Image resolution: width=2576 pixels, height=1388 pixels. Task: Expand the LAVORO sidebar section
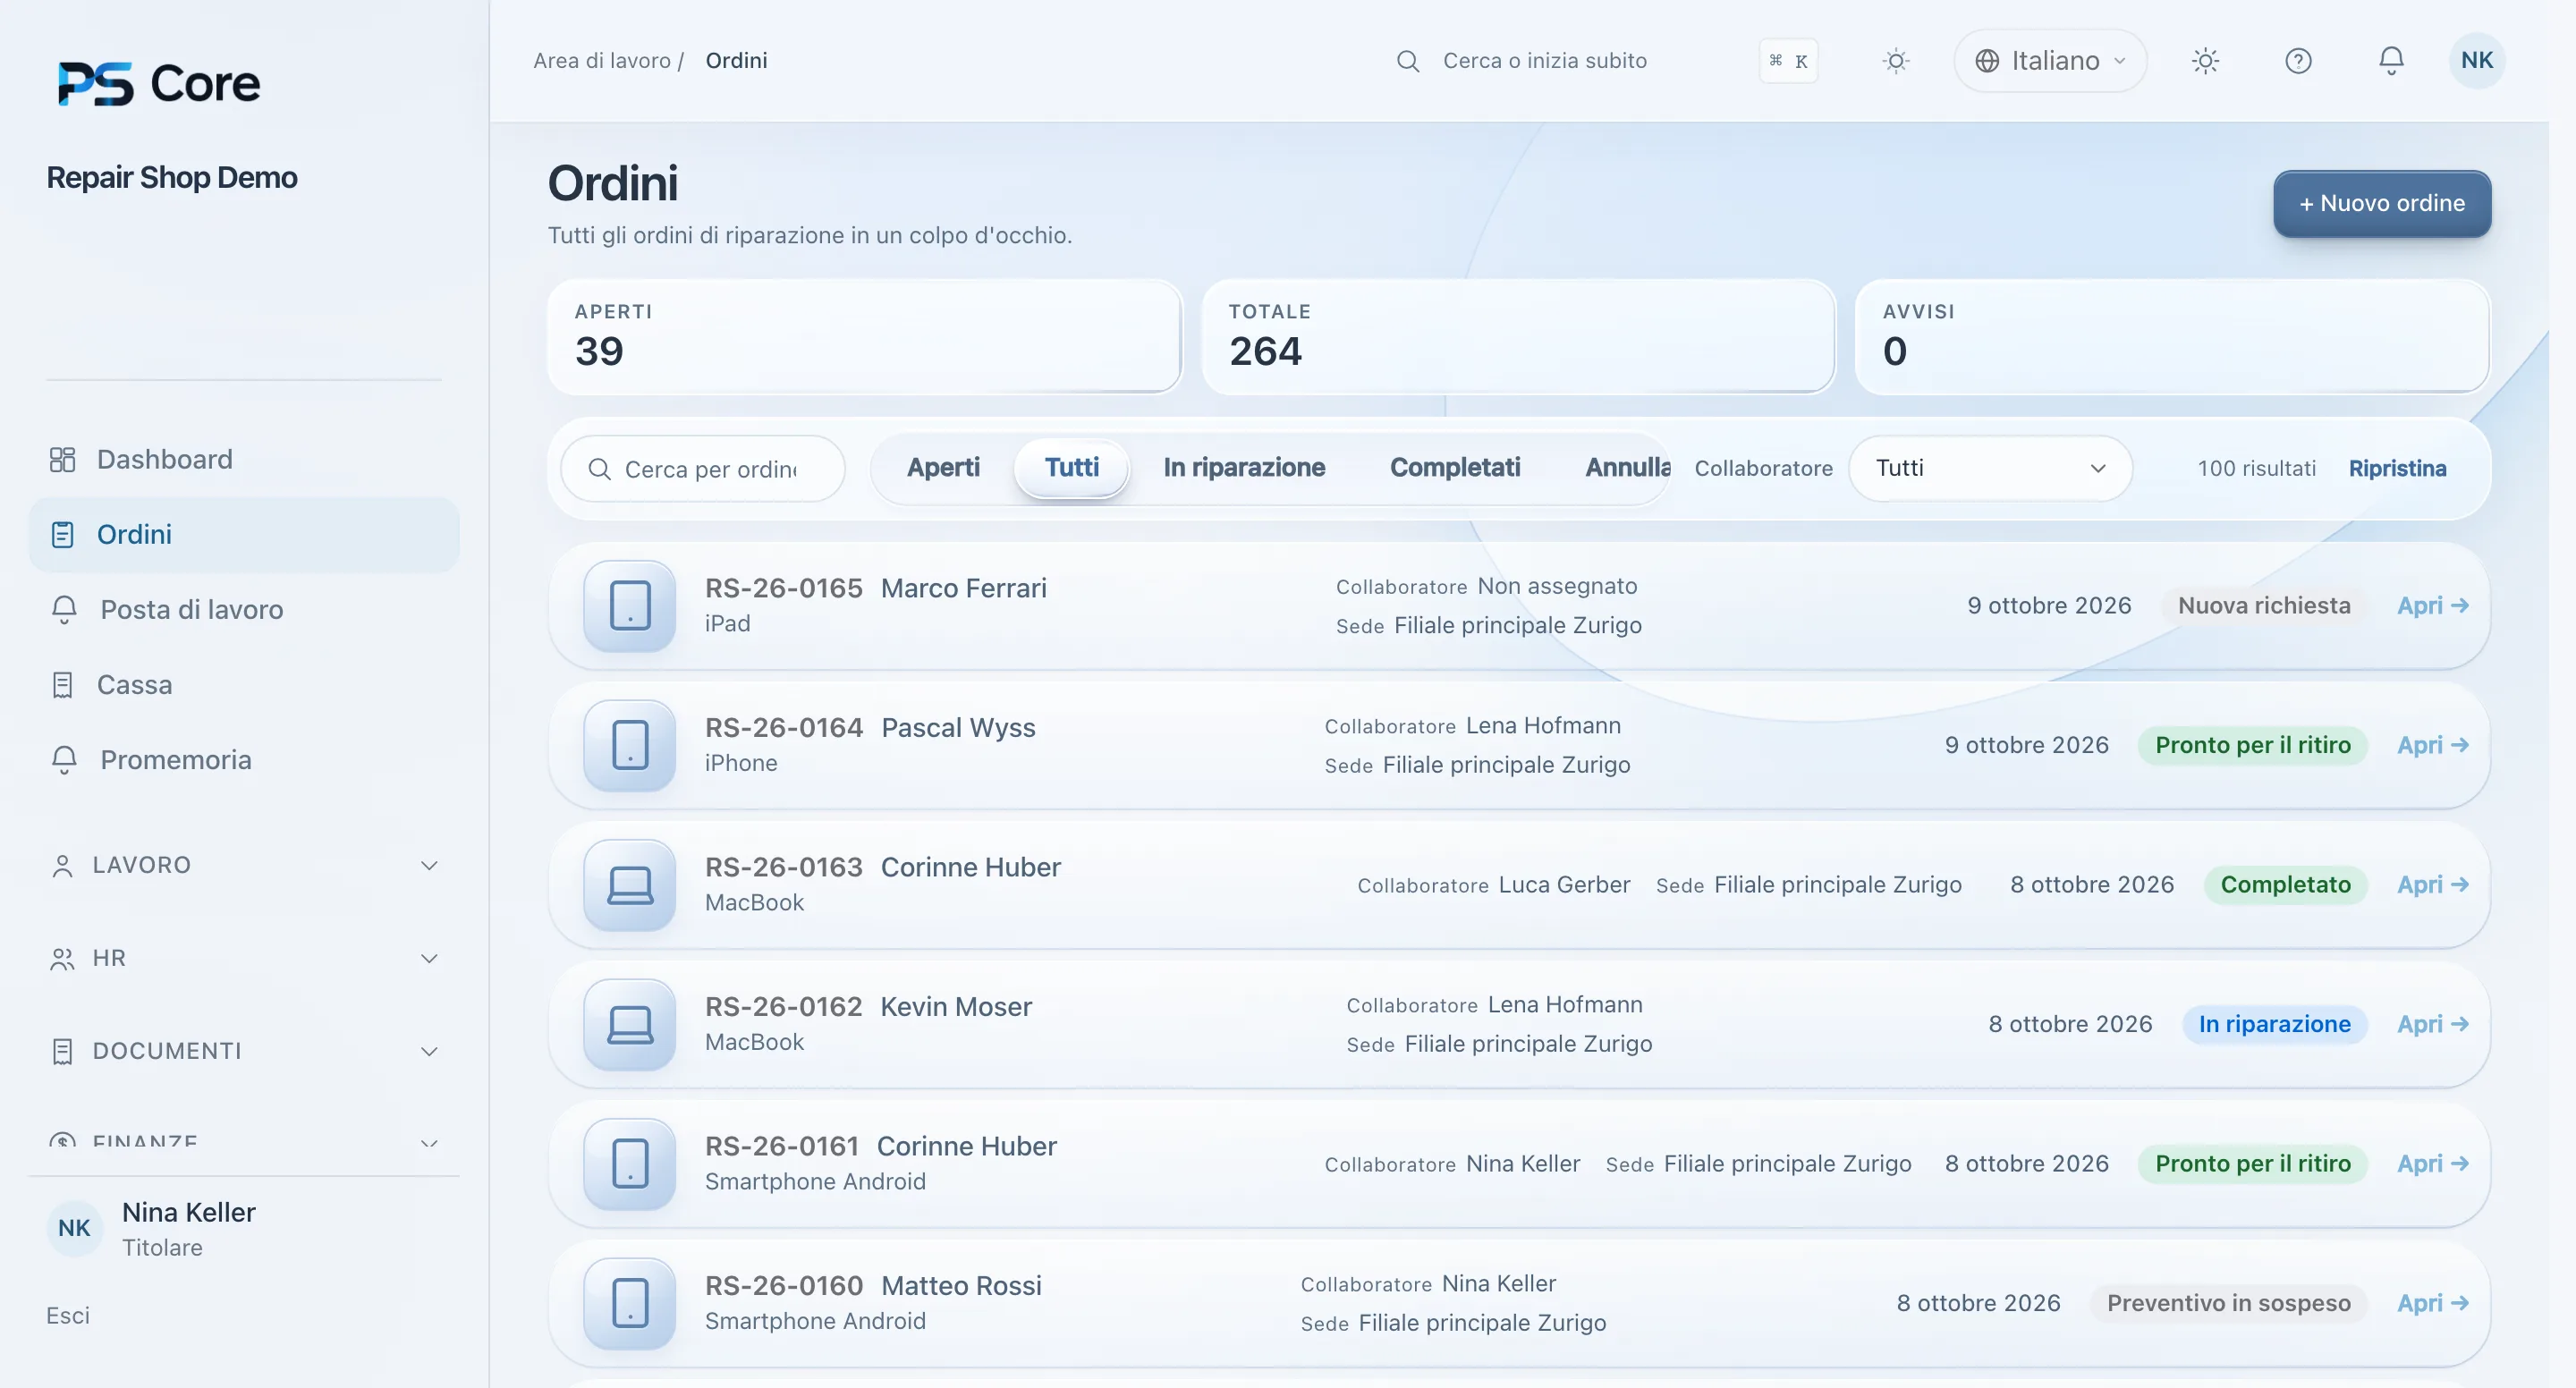[x=243, y=865]
